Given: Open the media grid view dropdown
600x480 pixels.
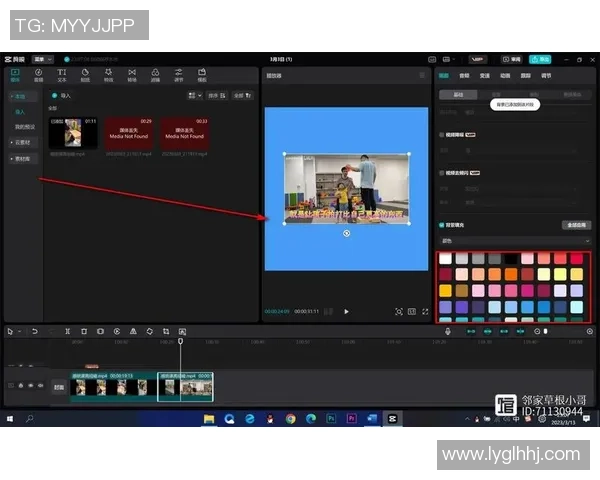Looking at the screenshot, I should coord(195,96).
